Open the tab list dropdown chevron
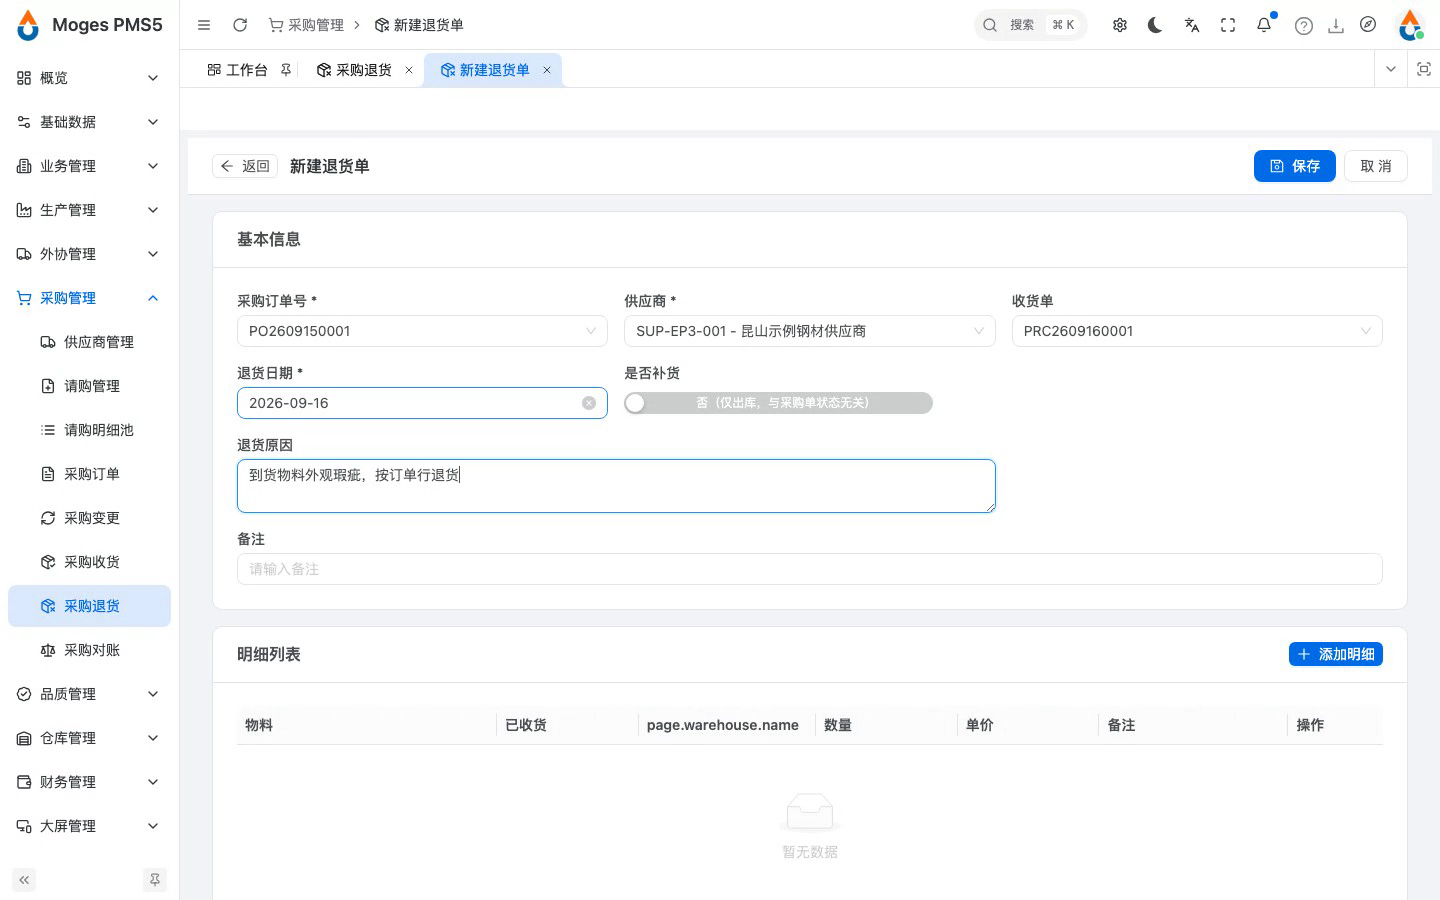The width and height of the screenshot is (1440, 900). tap(1390, 69)
